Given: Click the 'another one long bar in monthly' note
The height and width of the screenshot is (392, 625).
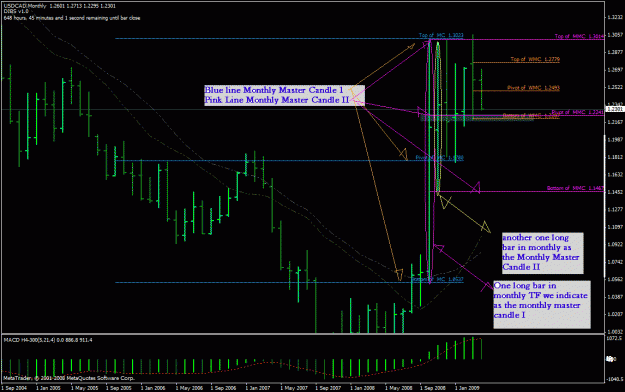Looking at the screenshot, I should [542, 252].
